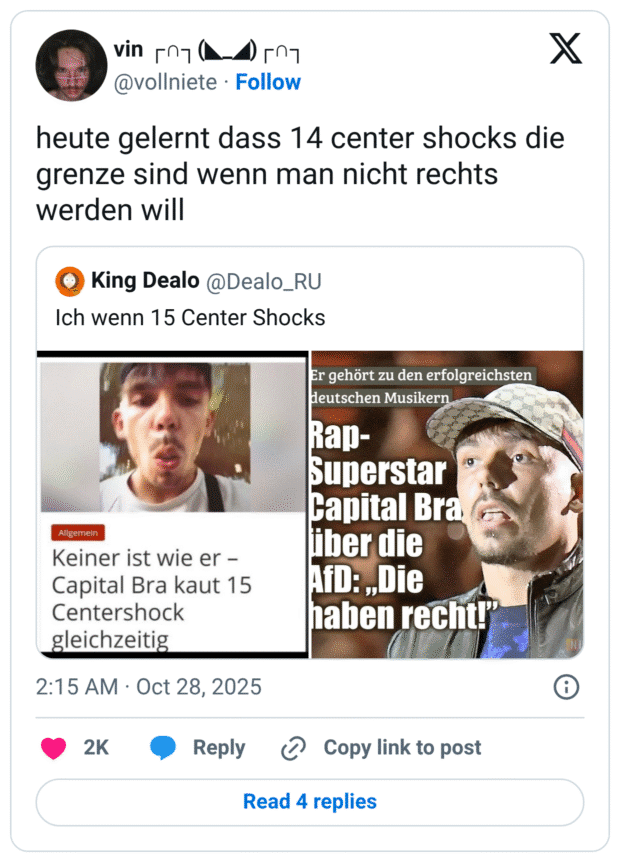Open X homepage via the X logo
Screen dimensions: 620x862
tap(566, 47)
